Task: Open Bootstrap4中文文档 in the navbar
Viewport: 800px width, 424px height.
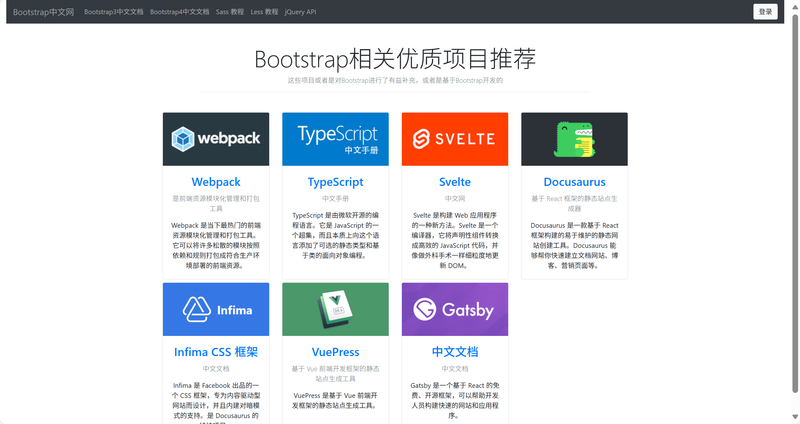Action: point(180,12)
